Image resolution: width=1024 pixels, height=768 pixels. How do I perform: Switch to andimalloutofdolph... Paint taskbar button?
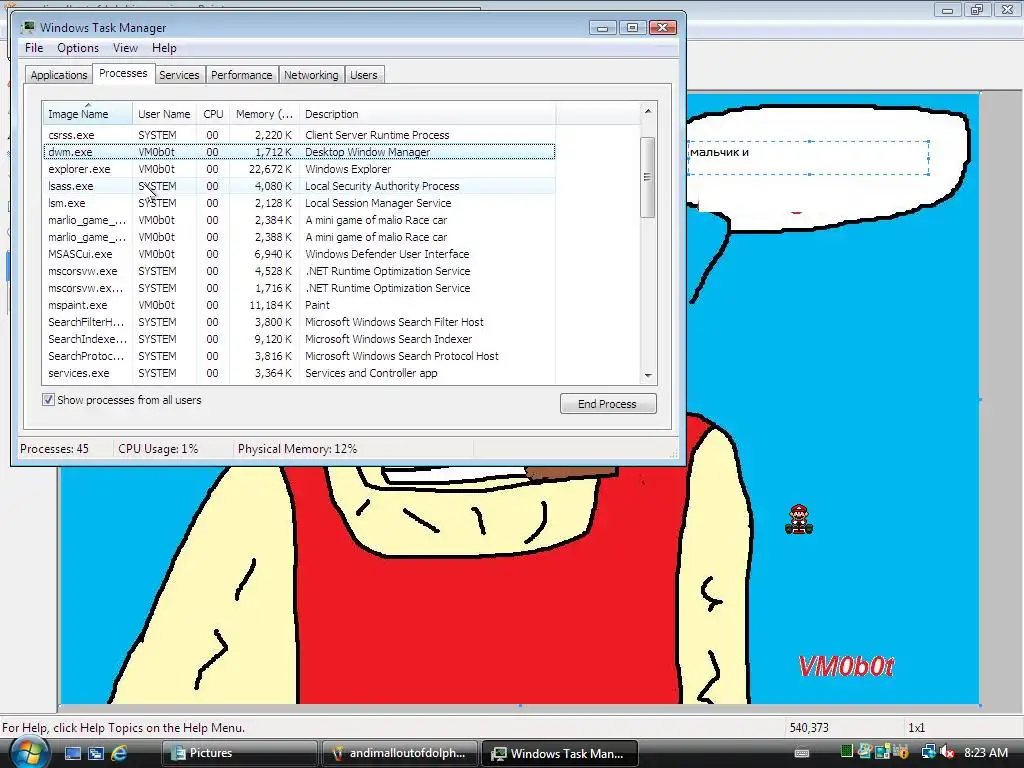(x=400, y=753)
